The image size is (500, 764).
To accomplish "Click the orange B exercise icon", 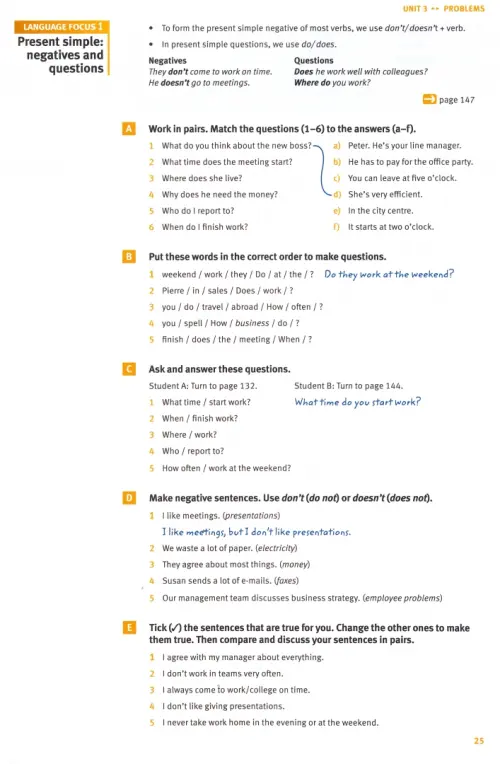I will point(129,256).
